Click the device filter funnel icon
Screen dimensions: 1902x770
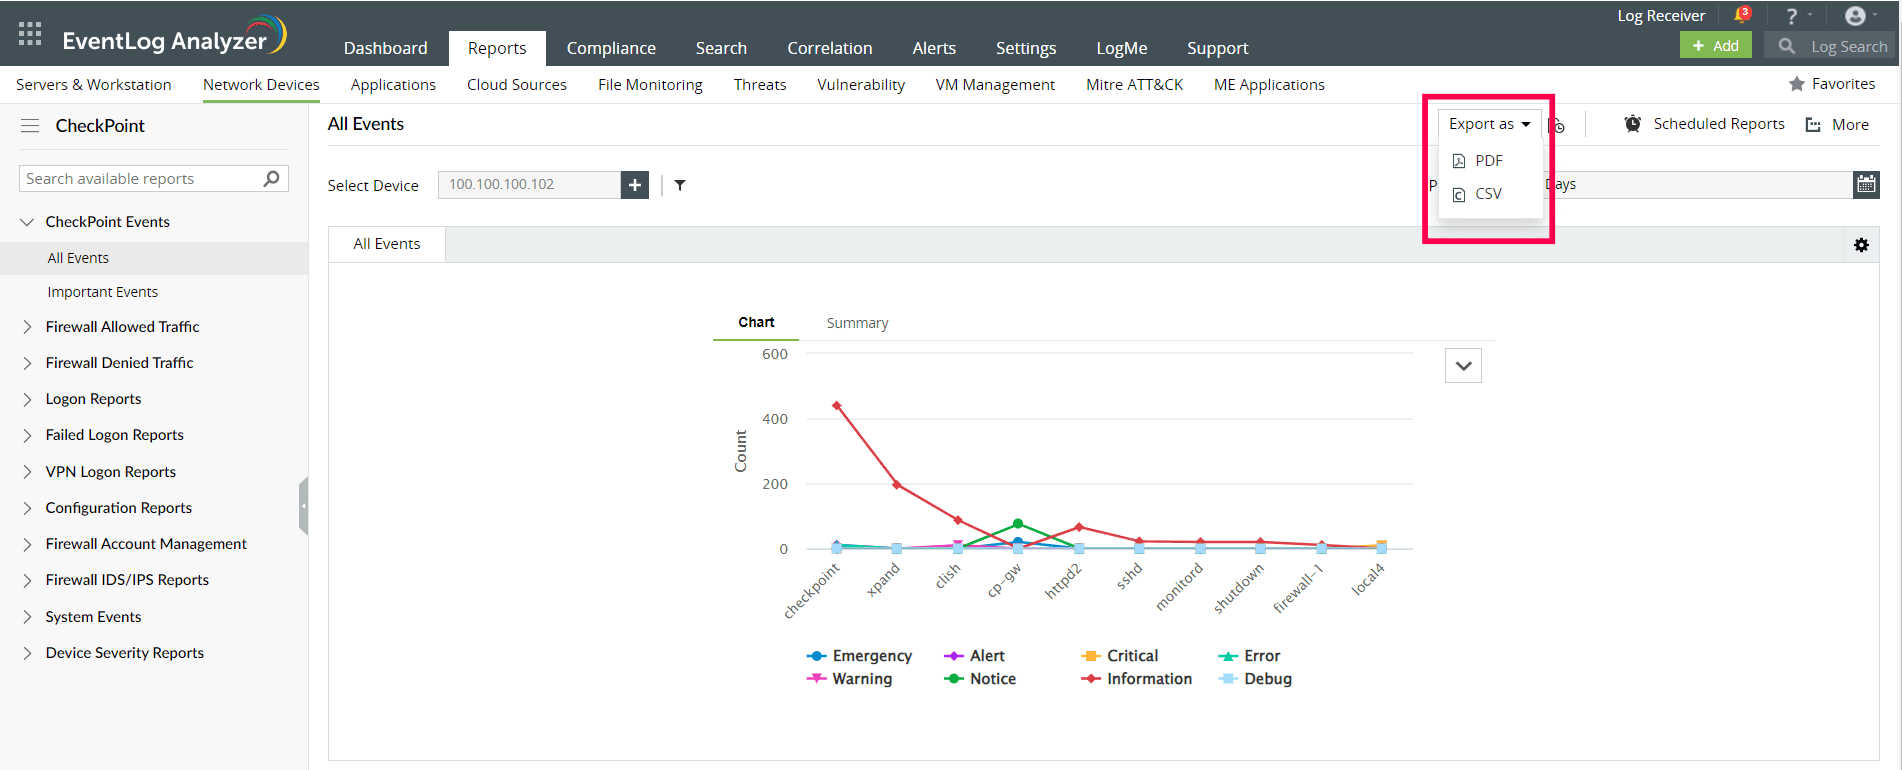(x=680, y=185)
